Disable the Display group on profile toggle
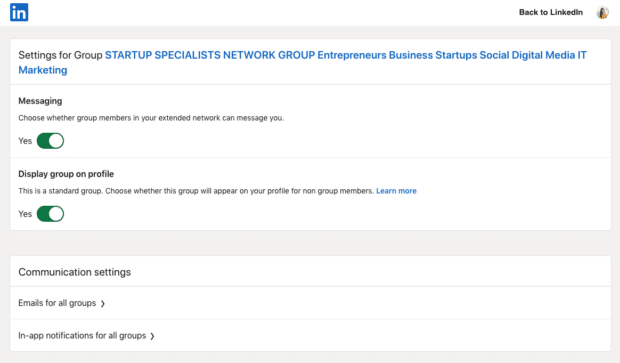The height and width of the screenshot is (363, 620). 50,214
